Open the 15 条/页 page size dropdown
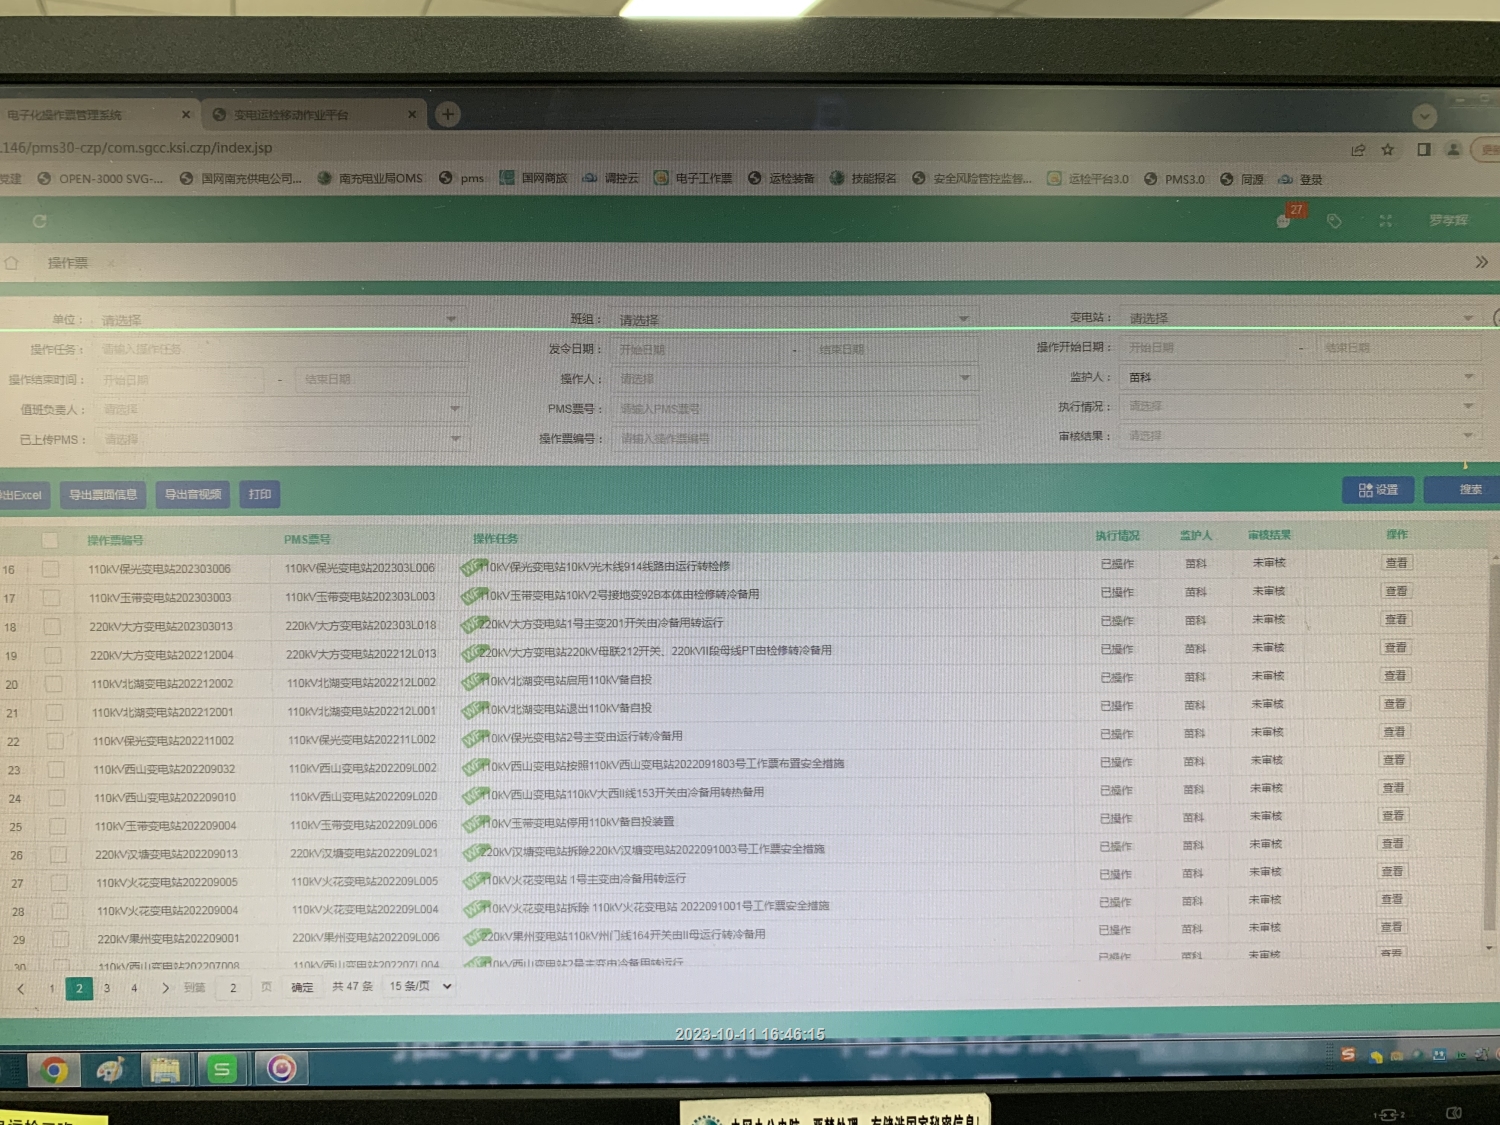The image size is (1500, 1125). pos(420,986)
